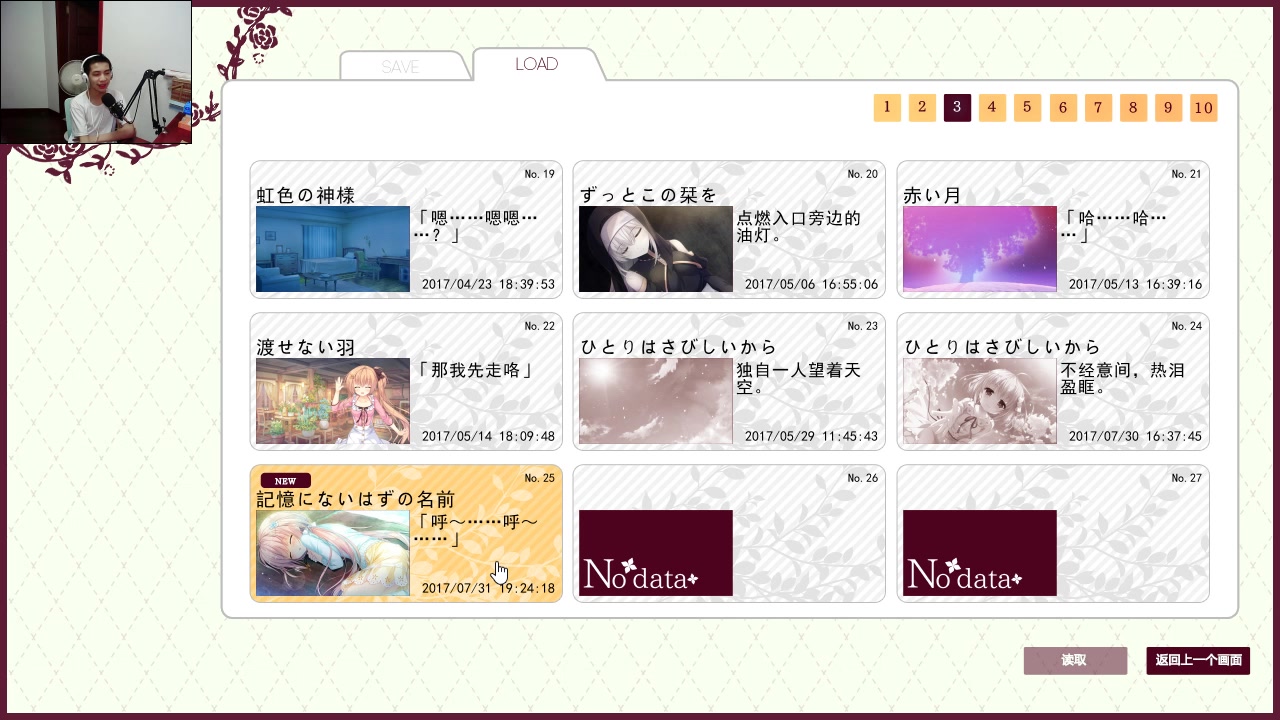Click title 記憶にないはずの名前
The width and height of the screenshot is (1280, 720).
coord(356,499)
